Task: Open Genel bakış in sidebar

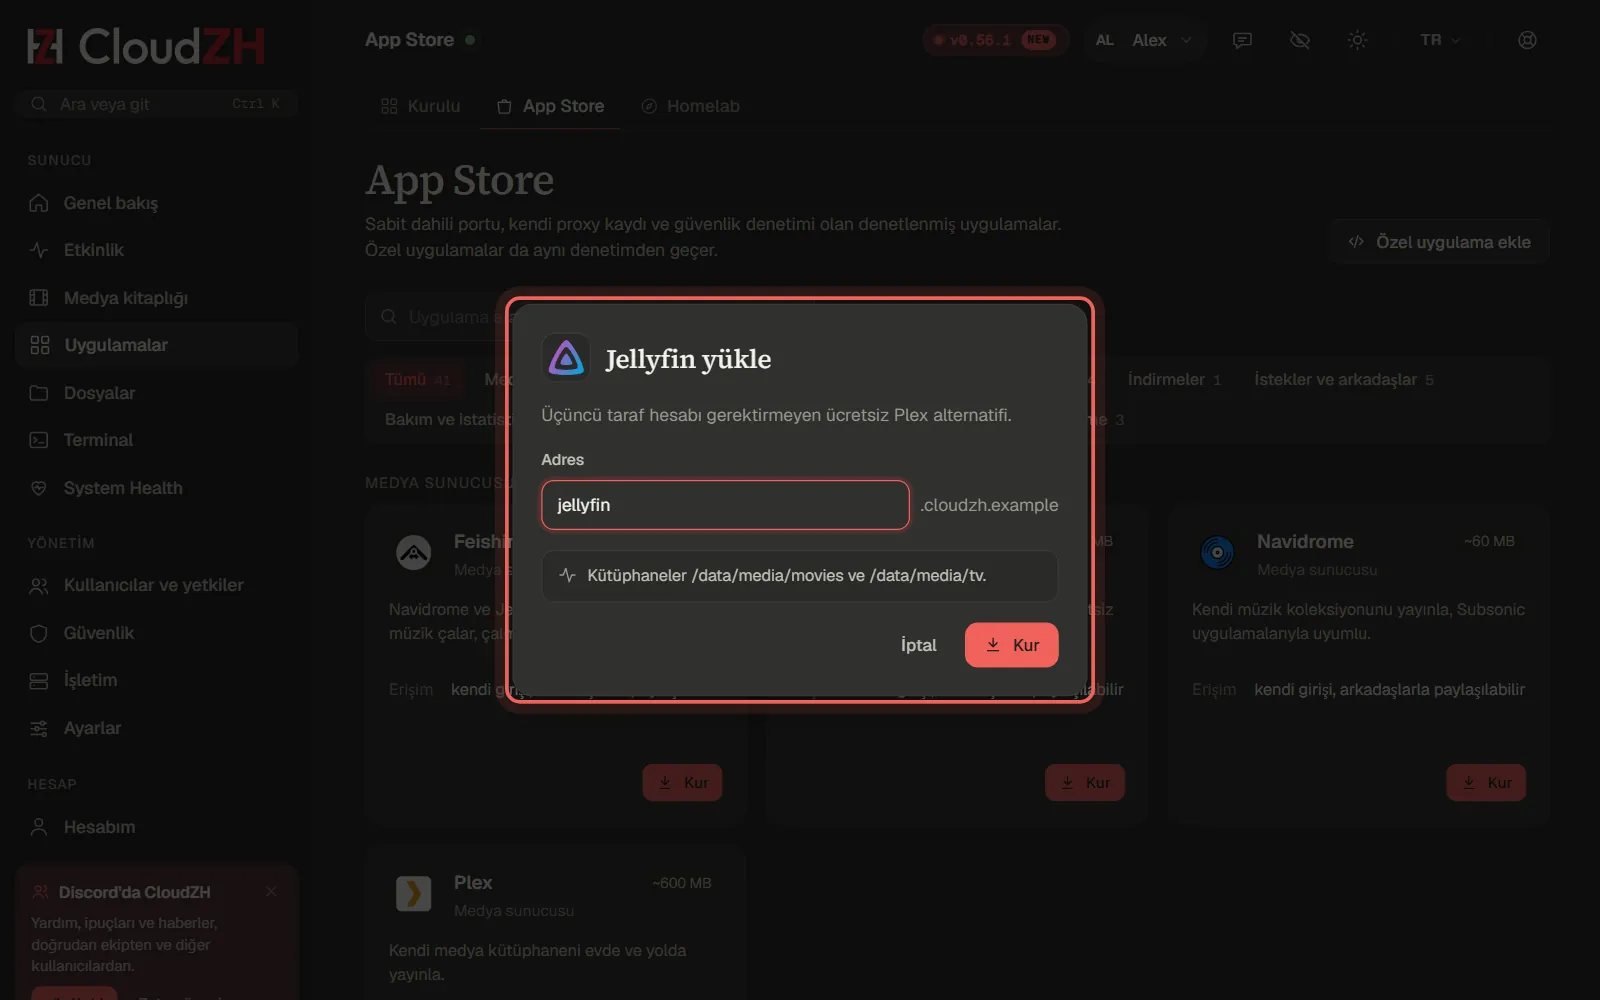Action: tap(156, 203)
